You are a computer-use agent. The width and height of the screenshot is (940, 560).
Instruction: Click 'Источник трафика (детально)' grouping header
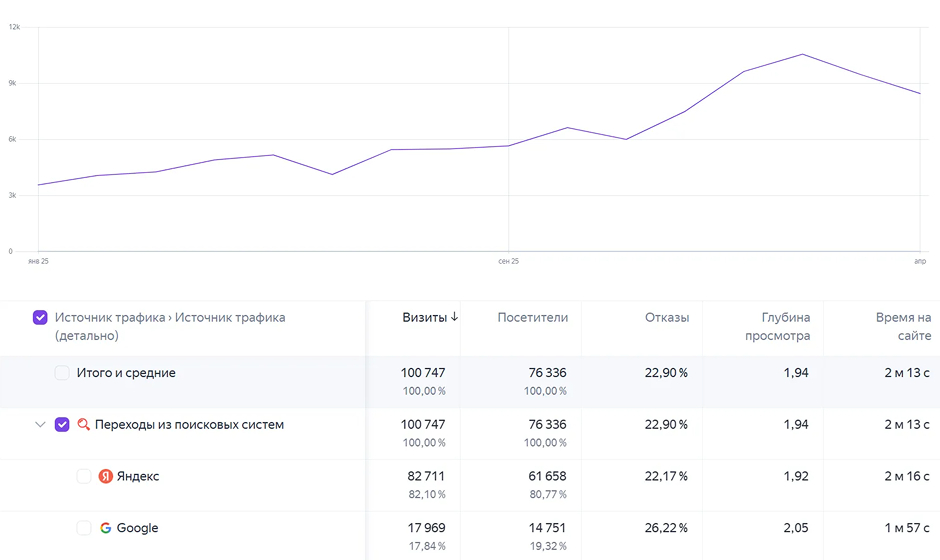tap(170, 326)
